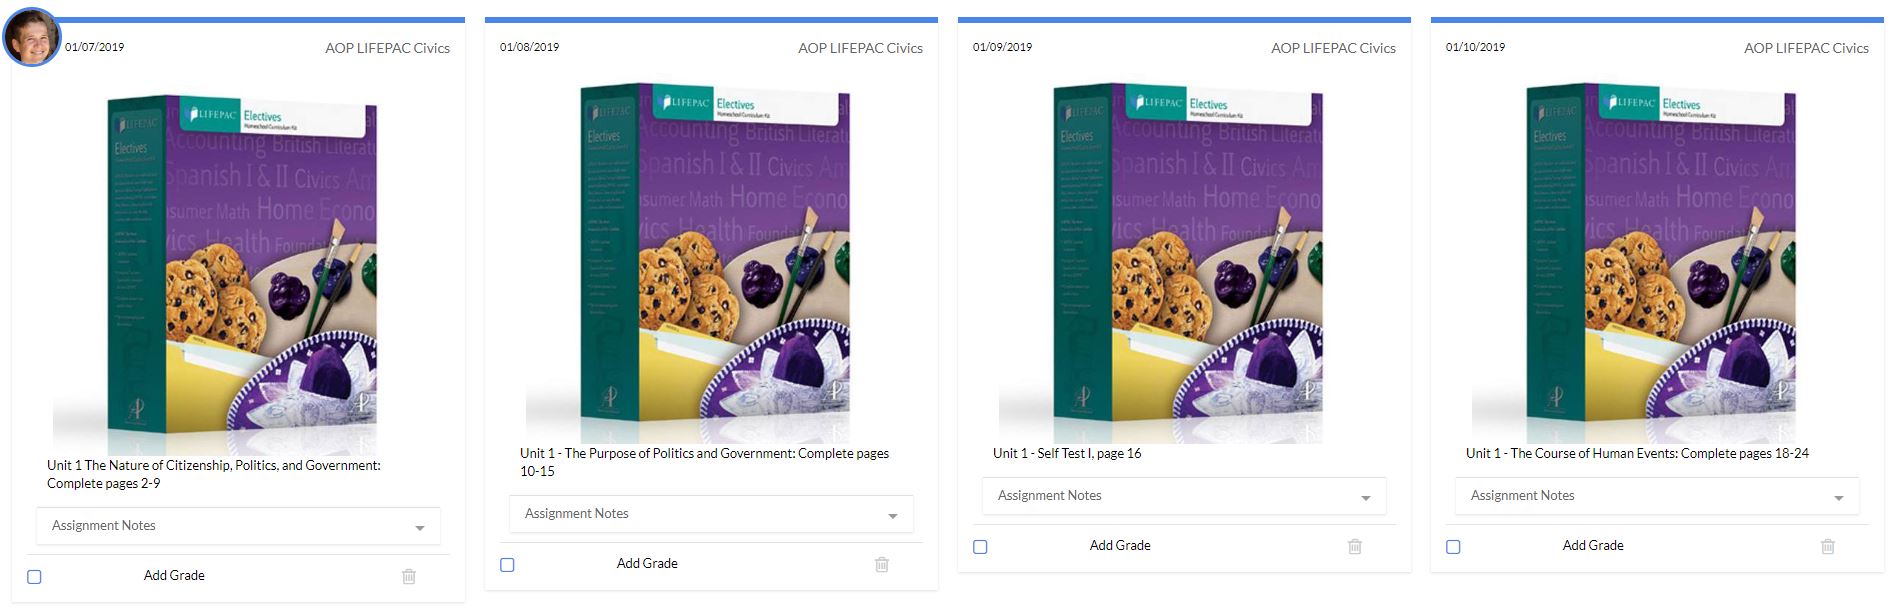Tick the checkbox on the 01/08/2019 card
This screenshot has height=614, width=1902.
pyautogui.click(x=507, y=565)
